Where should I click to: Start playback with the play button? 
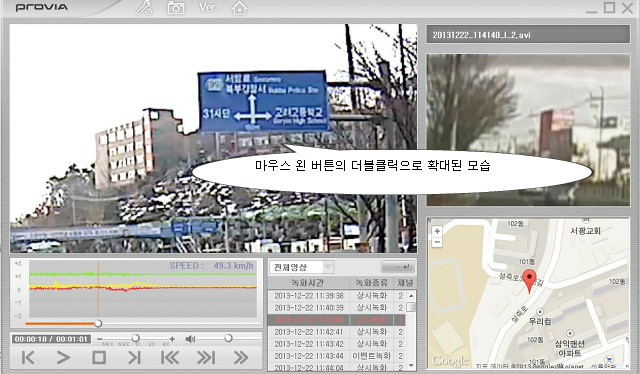pyautogui.click(x=63, y=358)
